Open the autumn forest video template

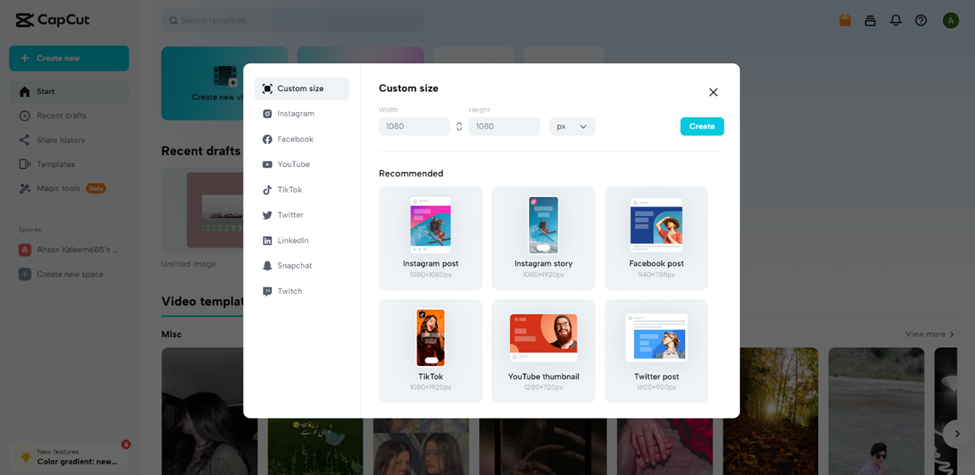pos(770,411)
